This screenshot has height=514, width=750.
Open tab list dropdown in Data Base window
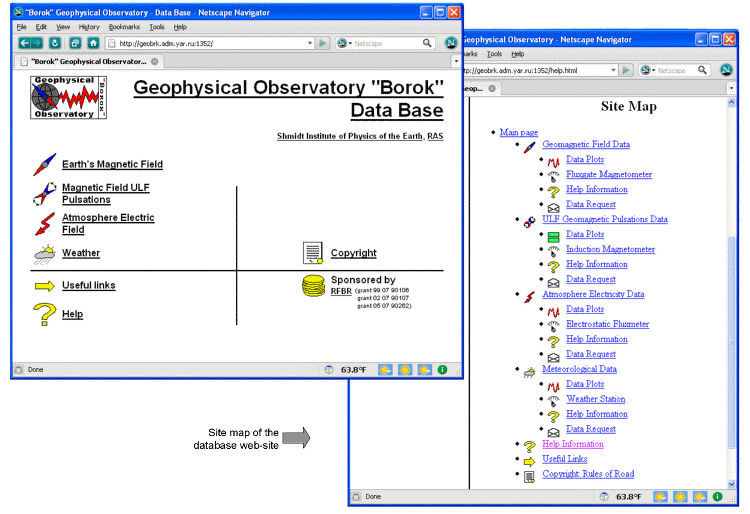click(456, 61)
